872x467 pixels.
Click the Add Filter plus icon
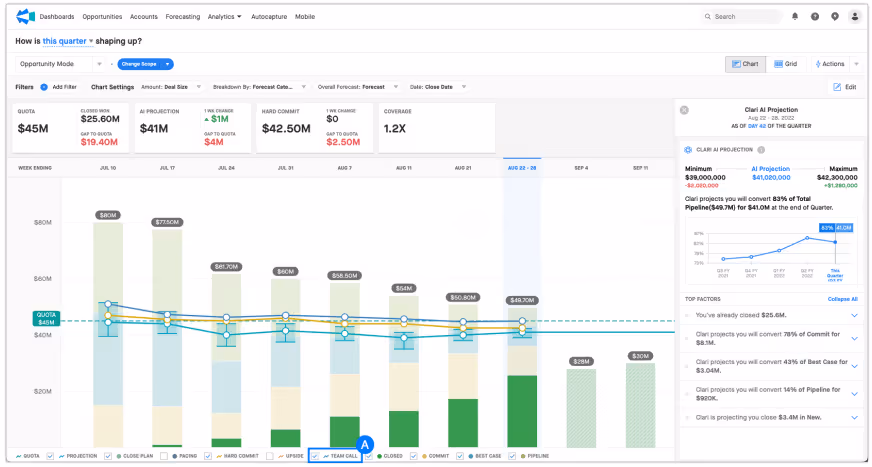click(44, 87)
